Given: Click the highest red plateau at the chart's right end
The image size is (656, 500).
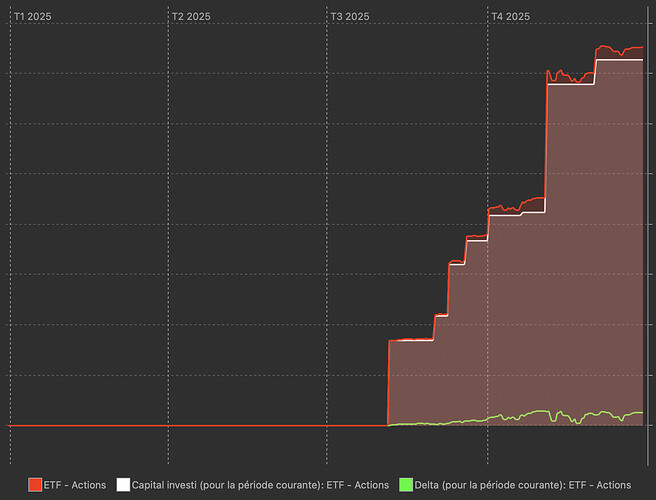Looking at the screenshot, I should [x=620, y=48].
